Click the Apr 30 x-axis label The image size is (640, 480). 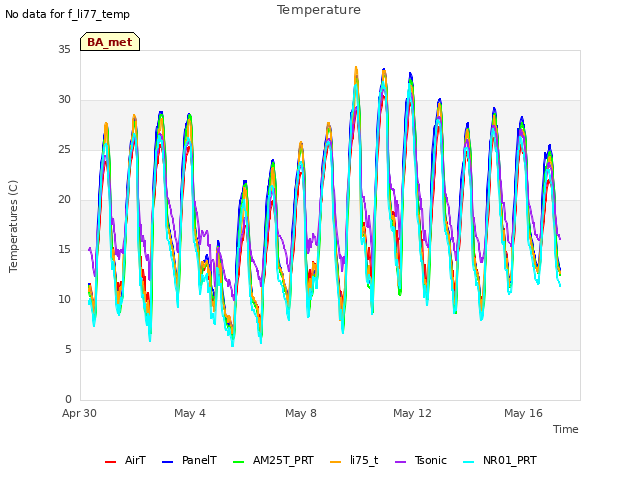click(x=79, y=413)
